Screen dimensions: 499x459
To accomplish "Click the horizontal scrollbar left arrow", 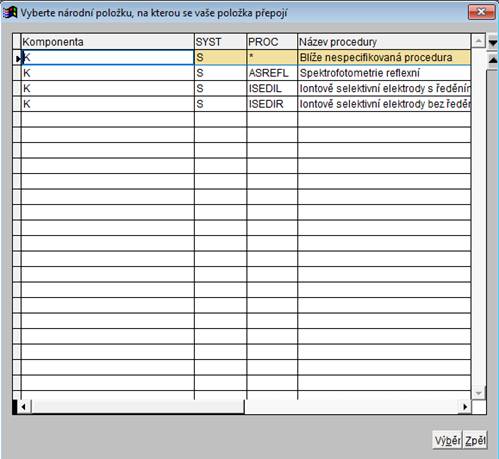I will tap(23, 407).
